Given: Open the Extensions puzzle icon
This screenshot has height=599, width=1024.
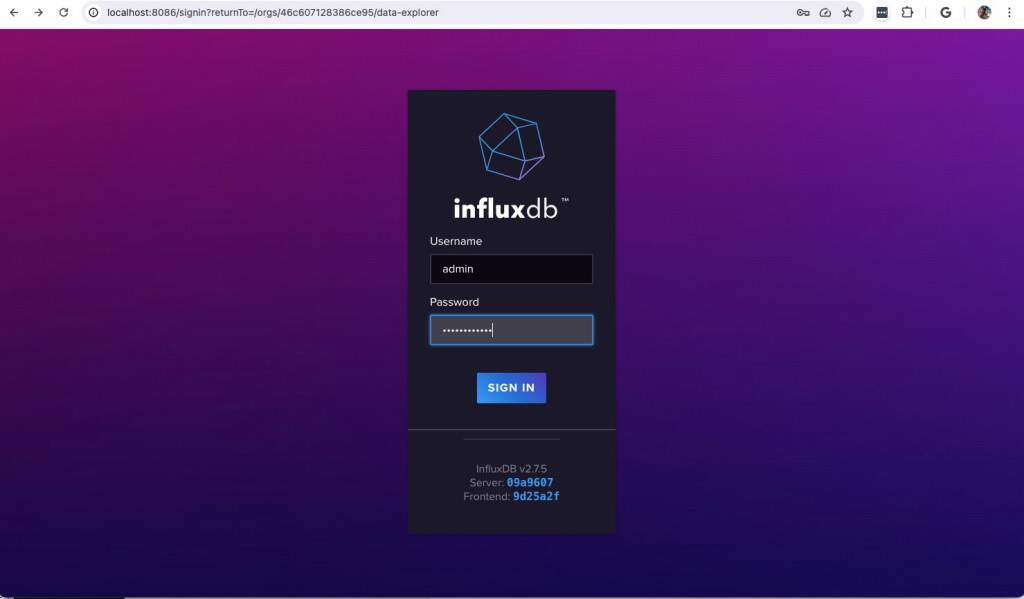Looking at the screenshot, I should (907, 12).
